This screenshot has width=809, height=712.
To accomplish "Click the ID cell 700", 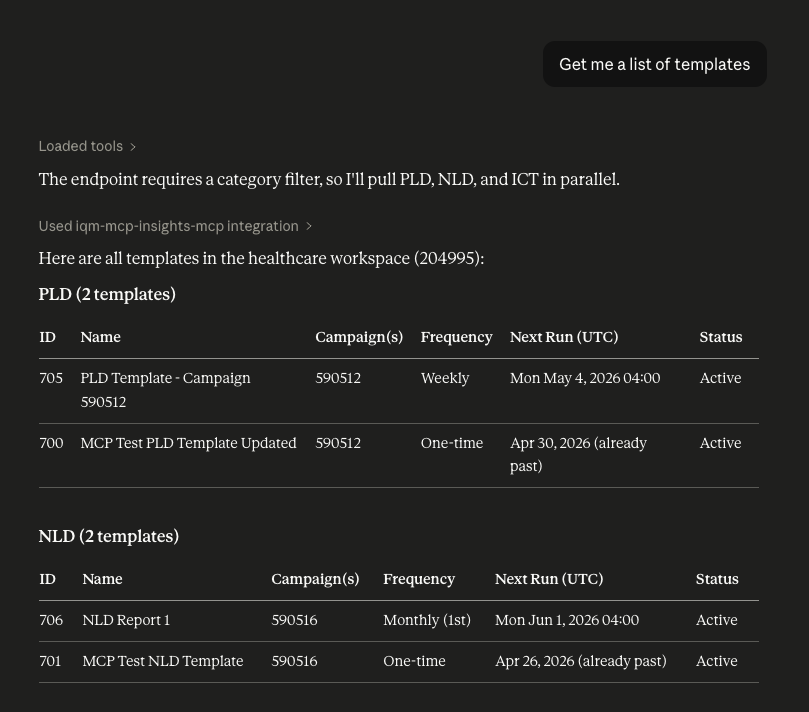I will (51, 443).
